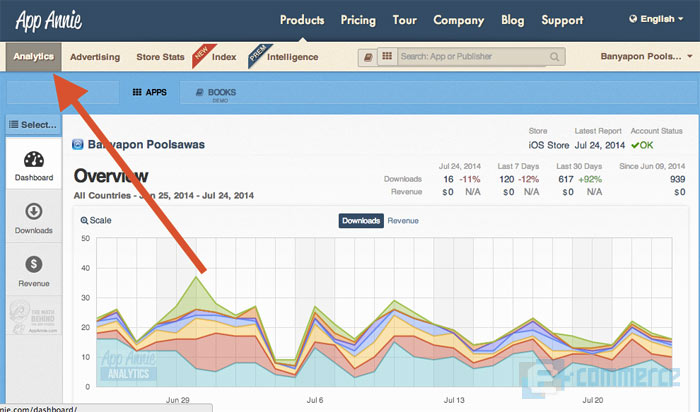The image size is (700, 412).
Task: Open the Banyapon Pools account dropdown
Action: 646,57
